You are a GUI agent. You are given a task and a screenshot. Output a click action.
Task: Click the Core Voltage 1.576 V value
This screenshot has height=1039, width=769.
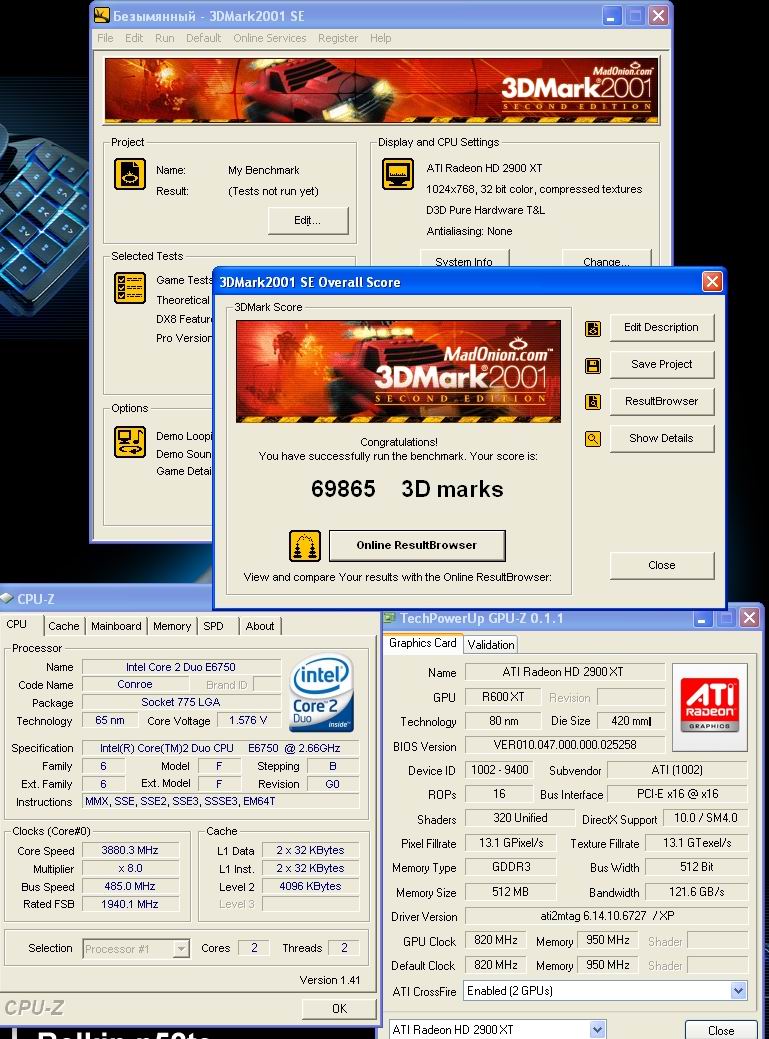point(248,720)
